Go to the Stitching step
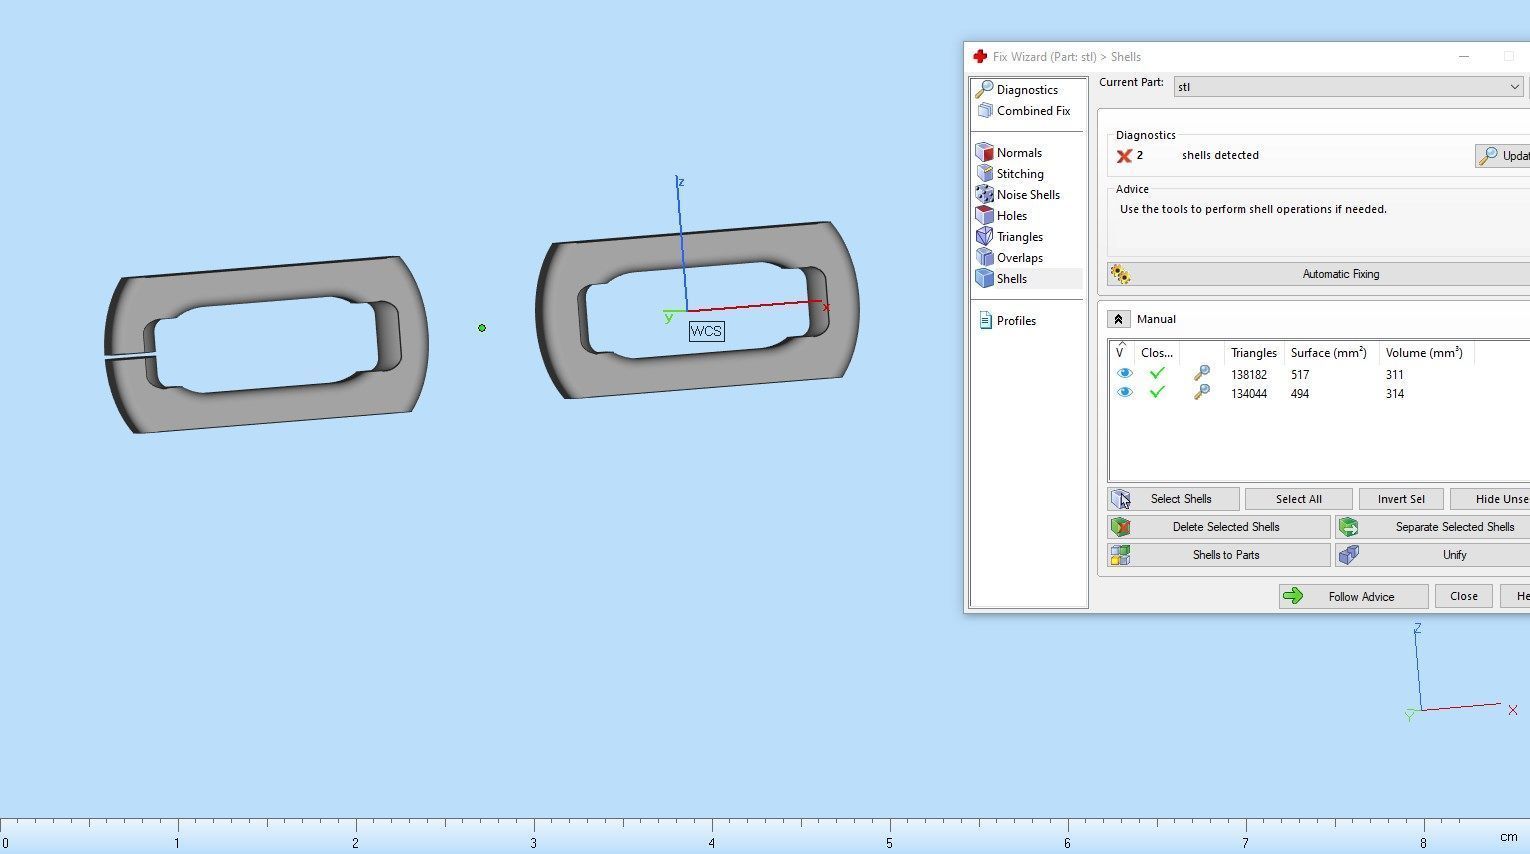The height and width of the screenshot is (854, 1530). (x=1020, y=174)
